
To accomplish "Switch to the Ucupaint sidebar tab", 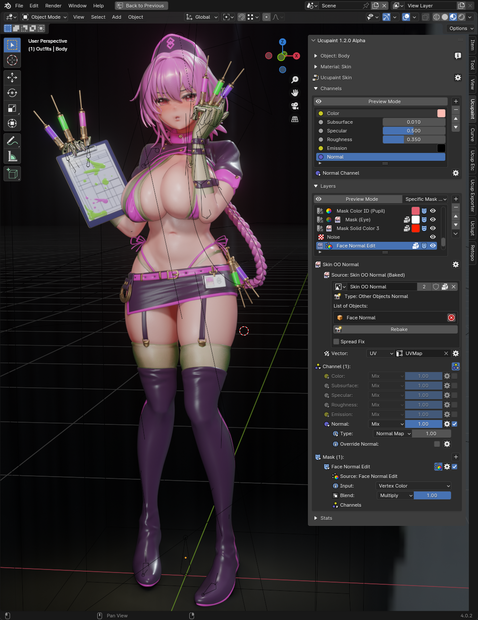I will [472, 109].
